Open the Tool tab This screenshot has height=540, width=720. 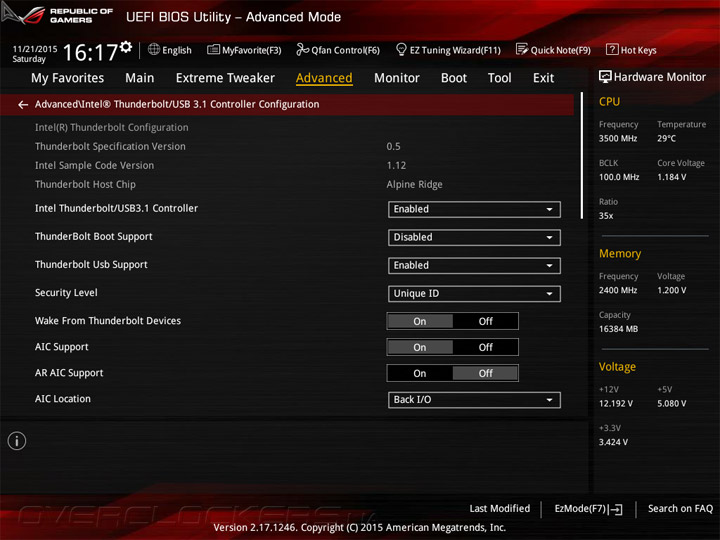coord(500,78)
